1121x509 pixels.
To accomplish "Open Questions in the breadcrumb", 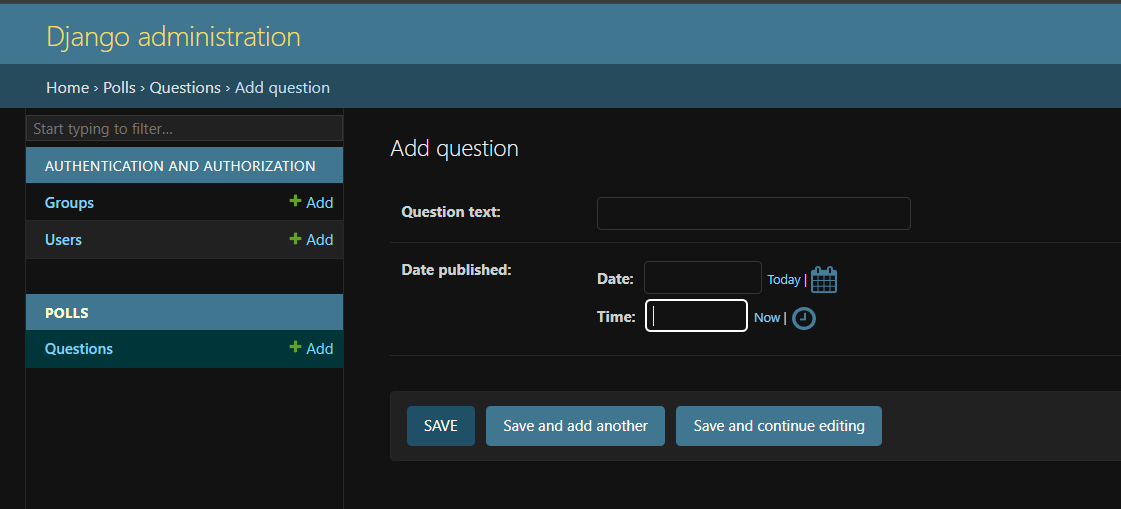I will click(x=185, y=87).
